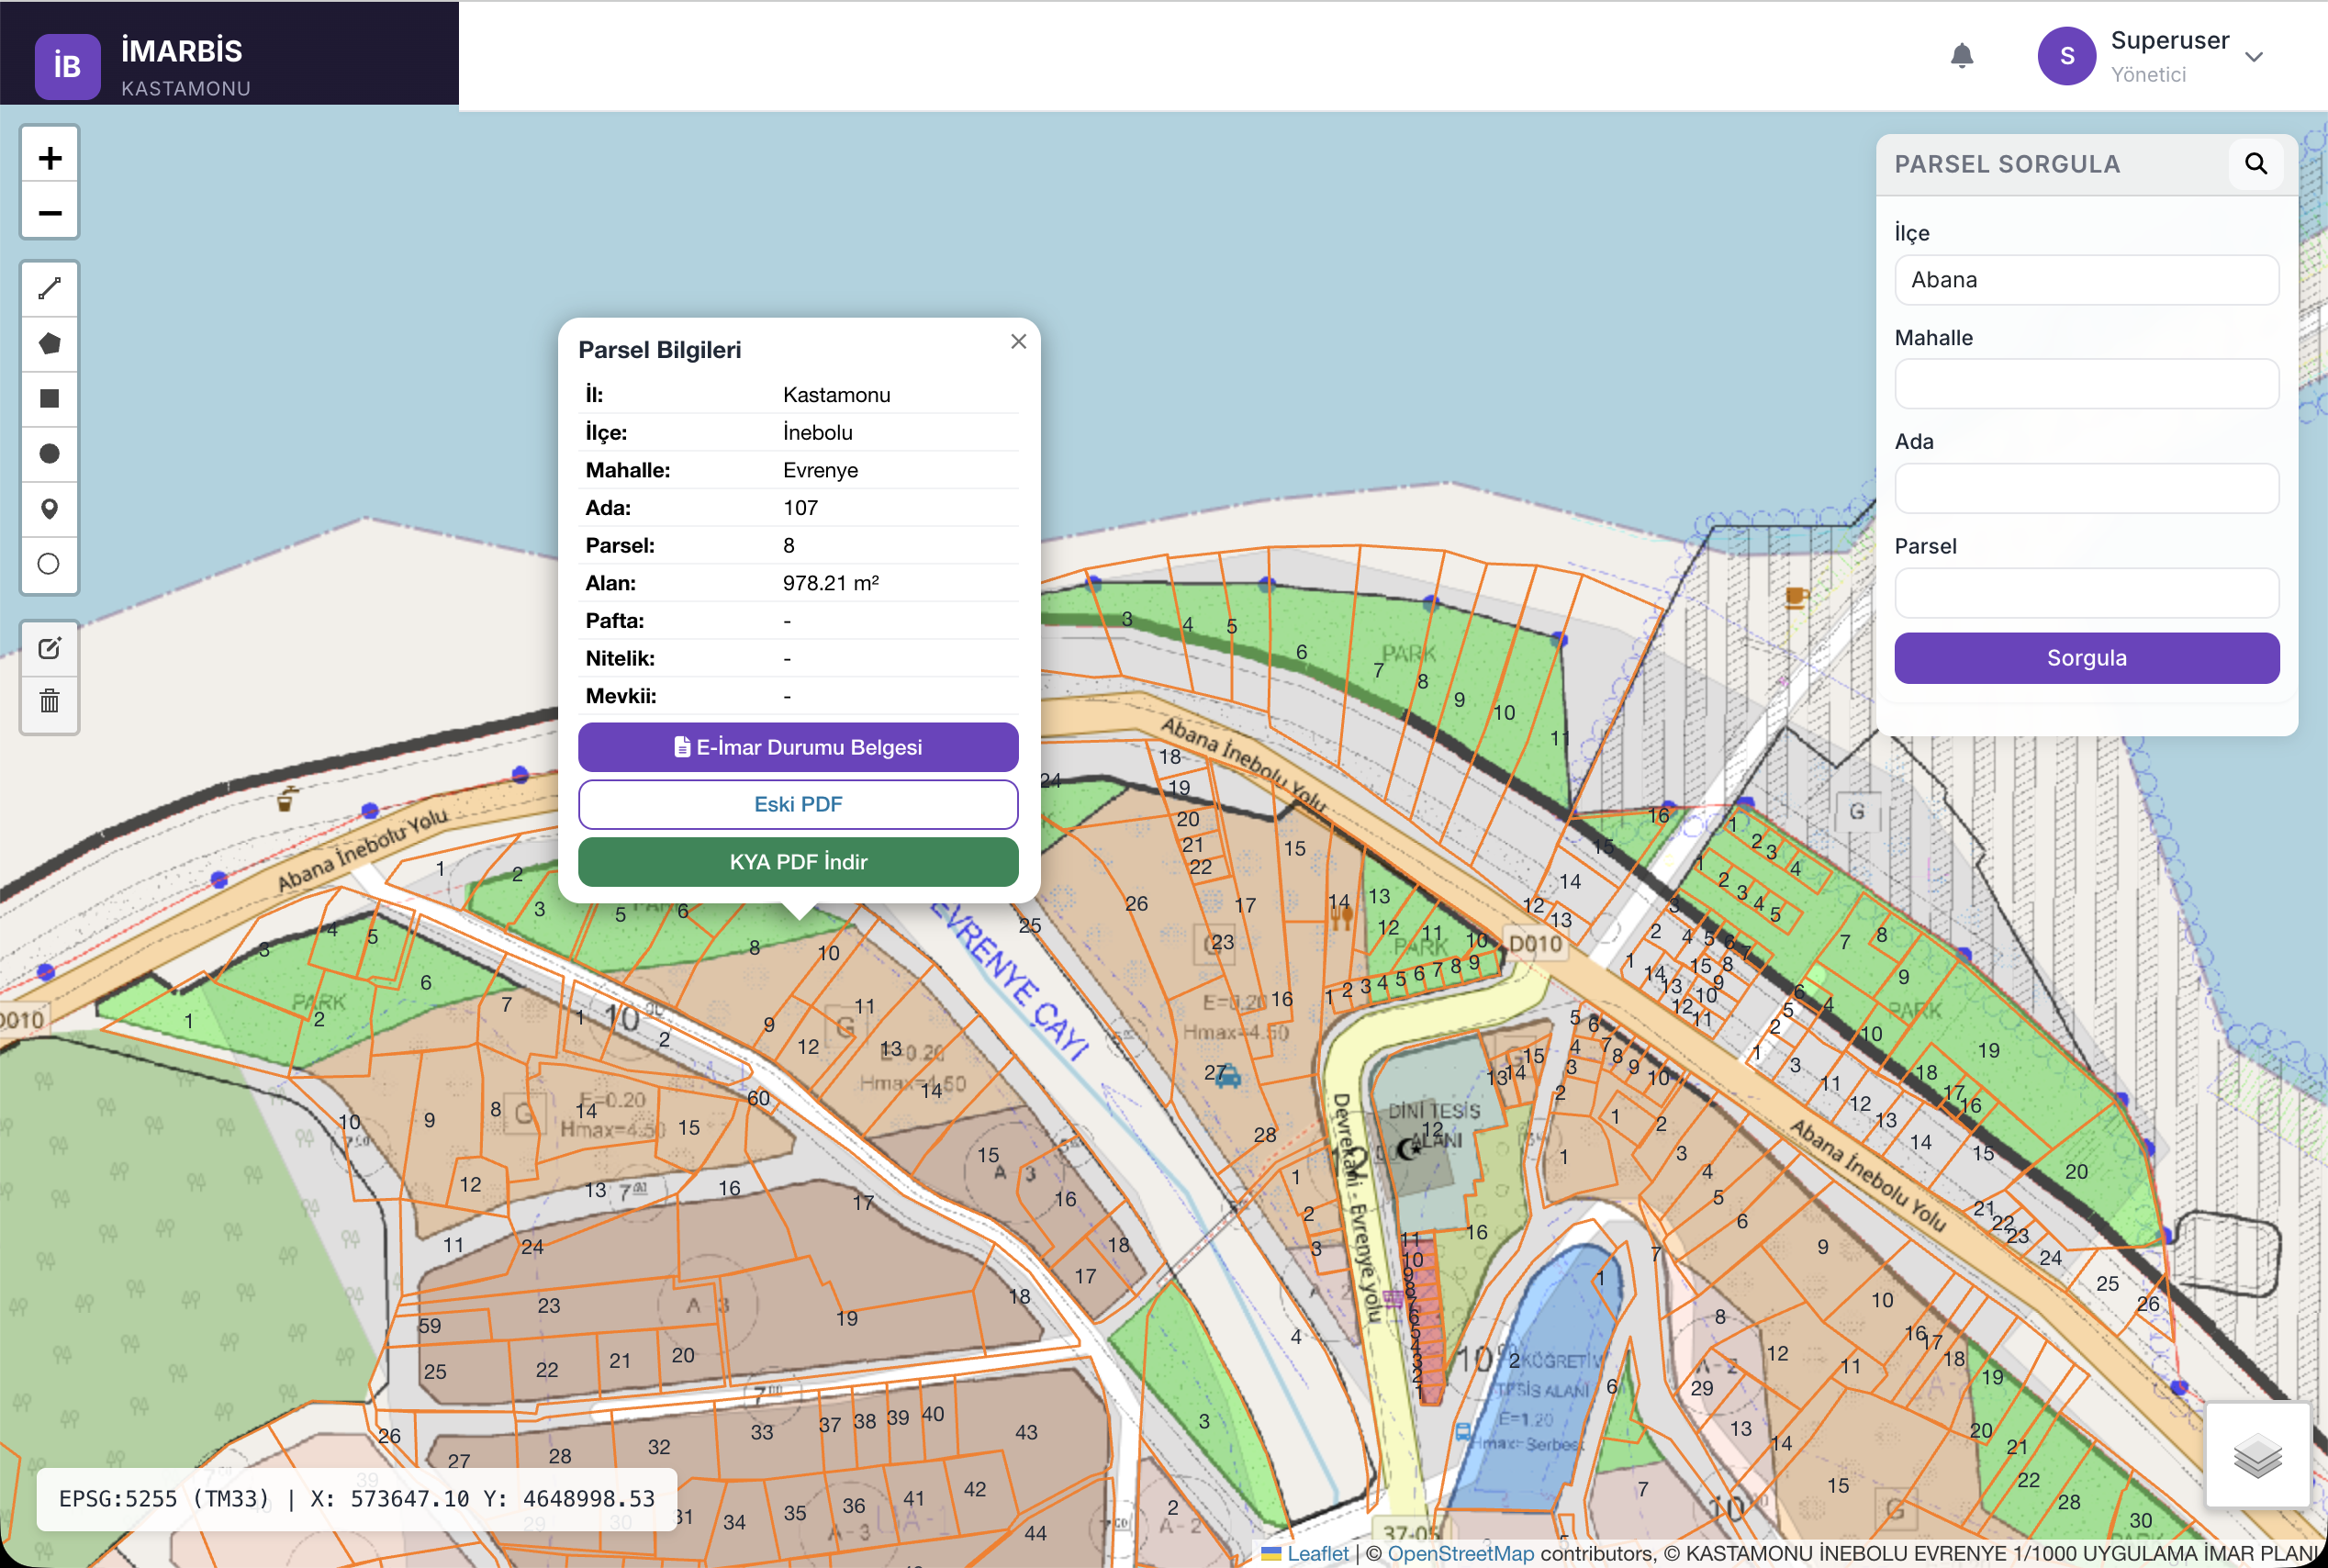This screenshot has width=2328, height=1568.
Task: Click the Alan value 978.21 m²
Action: tap(830, 583)
